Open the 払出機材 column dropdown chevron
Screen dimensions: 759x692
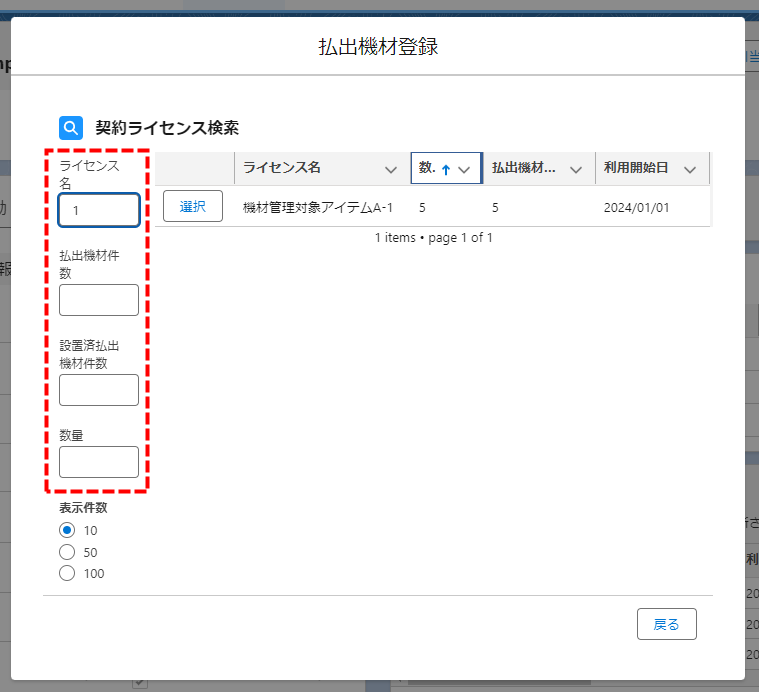[x=575, y=169]
